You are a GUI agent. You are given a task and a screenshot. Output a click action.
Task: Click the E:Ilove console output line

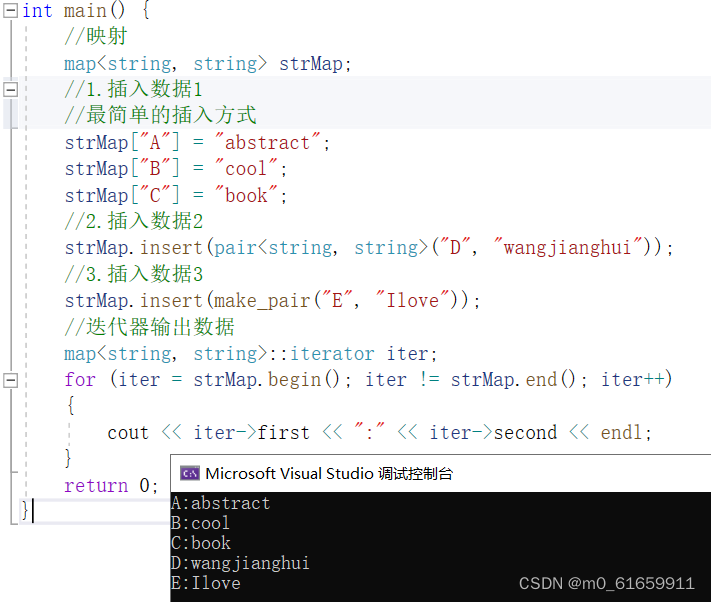coord(205,583)
